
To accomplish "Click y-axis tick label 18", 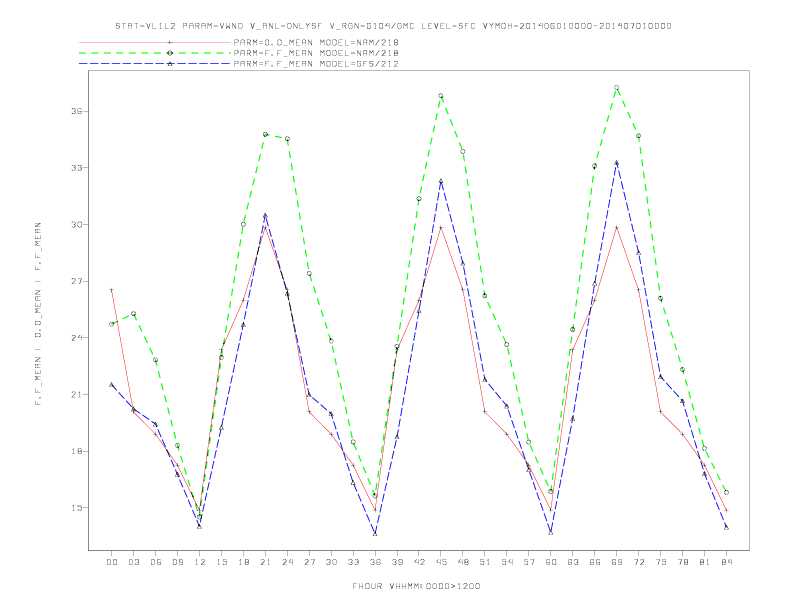I will tap(76, 451).
